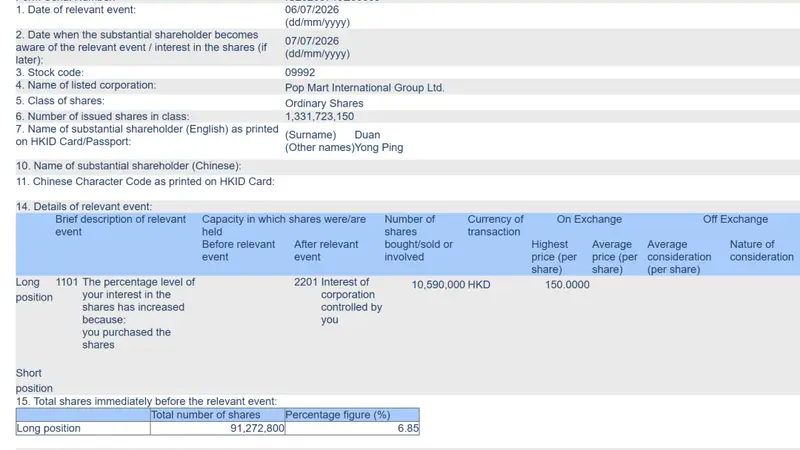Click the 'Brief description of relevant event' header

click(120, 226)
